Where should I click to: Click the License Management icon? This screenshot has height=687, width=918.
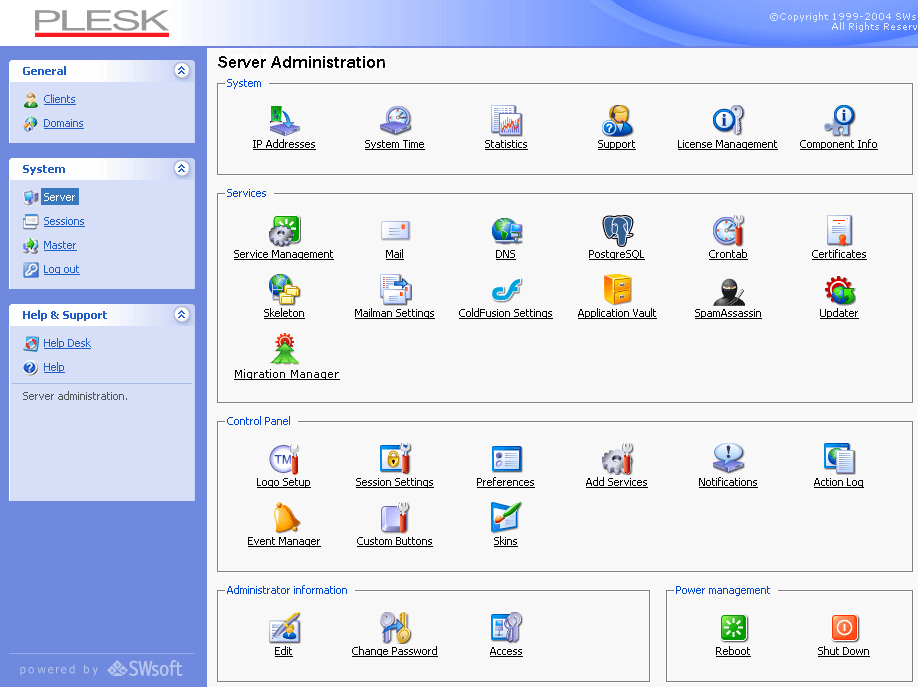pyautogui.click(x=727, y=122)
